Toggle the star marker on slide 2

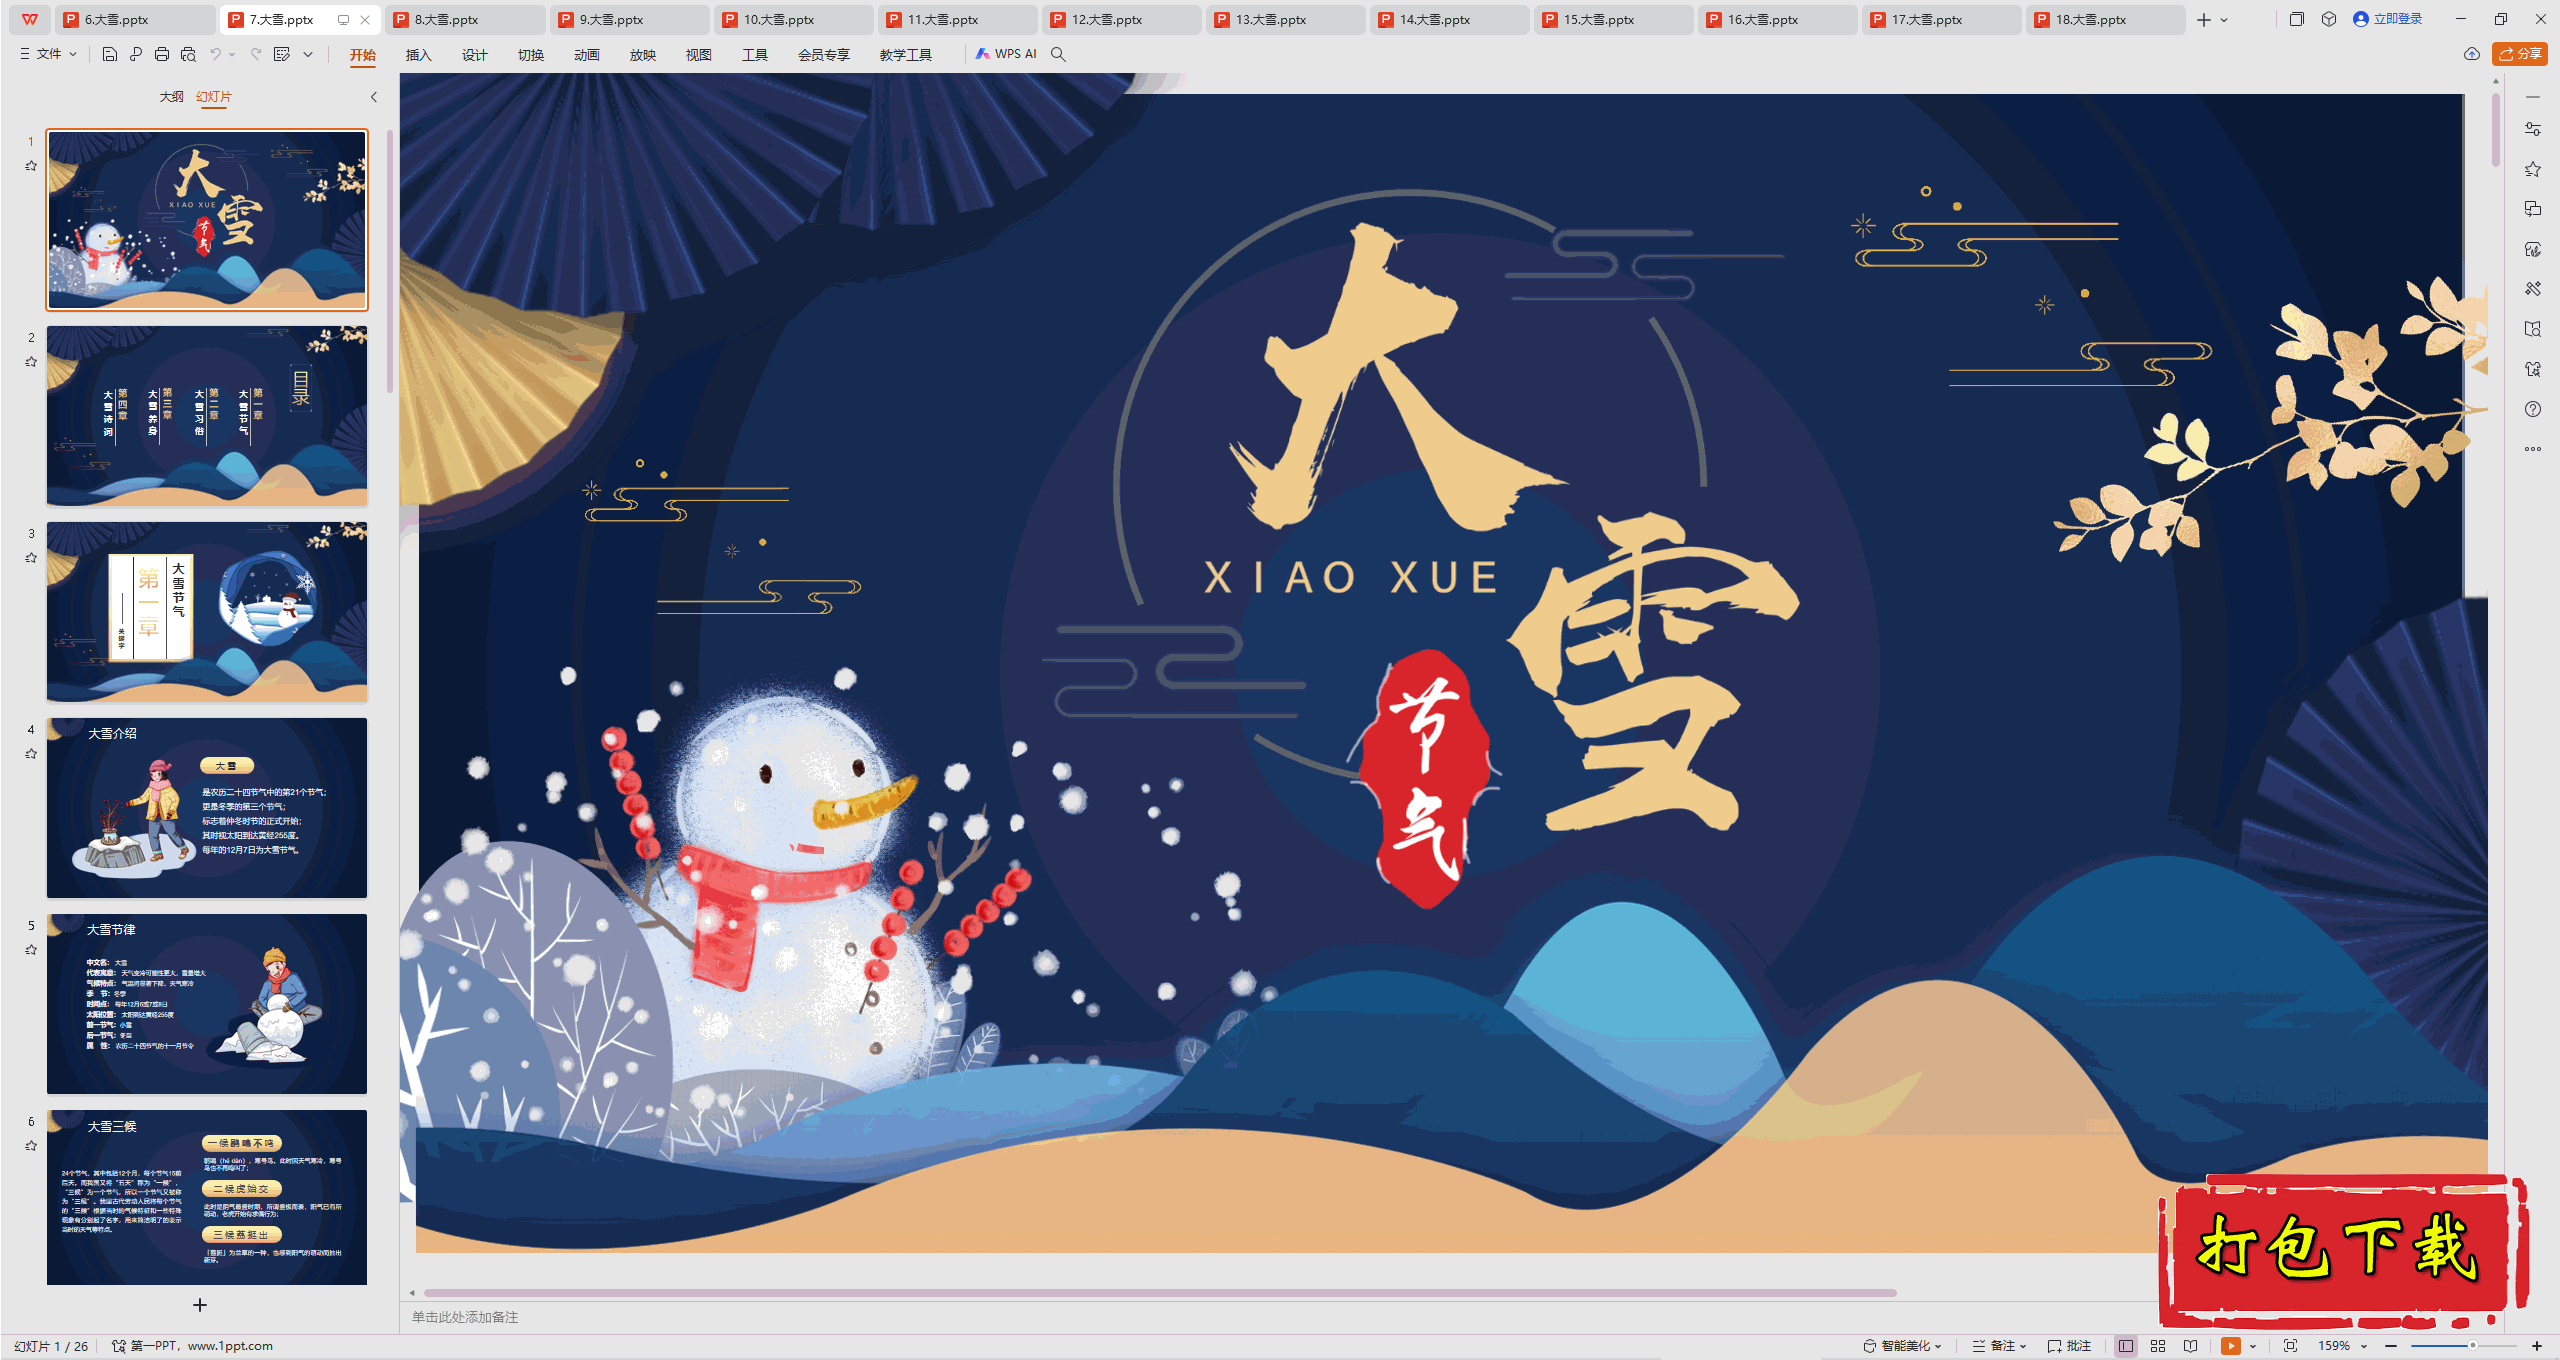tap(31, 362)
